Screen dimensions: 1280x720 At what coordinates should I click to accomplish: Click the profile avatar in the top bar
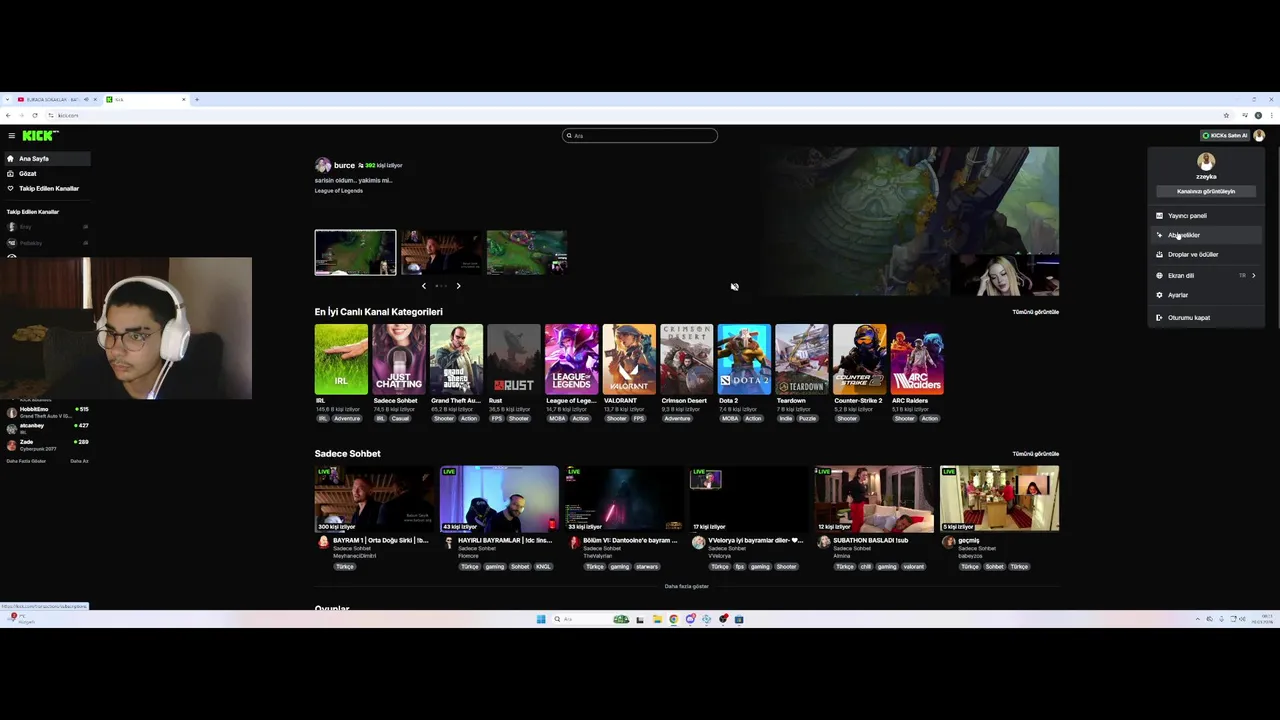click(x=1259, y=135)
